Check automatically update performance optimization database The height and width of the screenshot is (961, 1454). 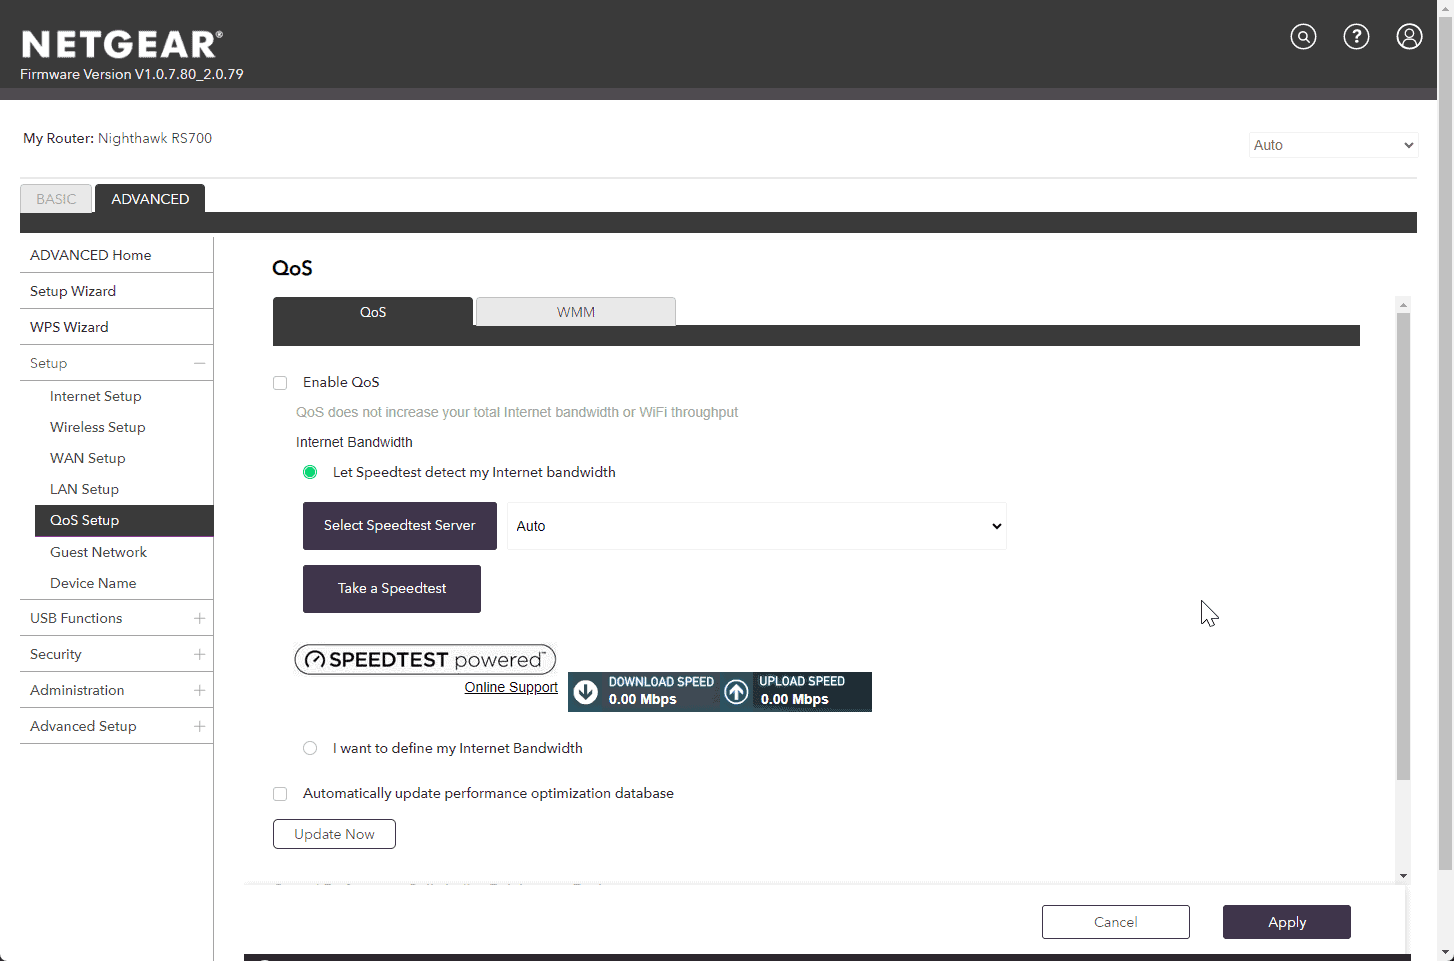[x=280, y=794]
